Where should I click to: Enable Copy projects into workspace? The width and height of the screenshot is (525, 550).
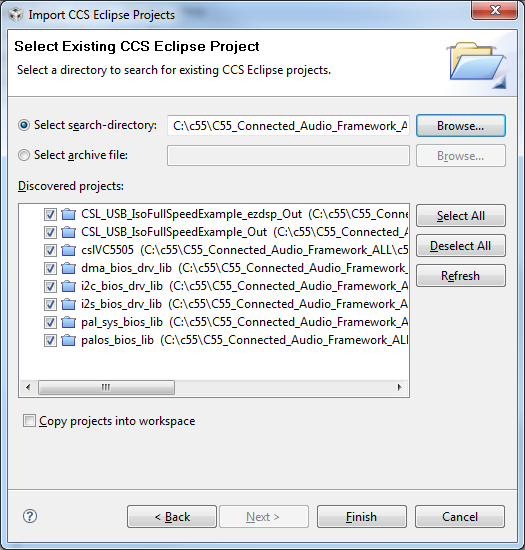click(x=29, y=421)
